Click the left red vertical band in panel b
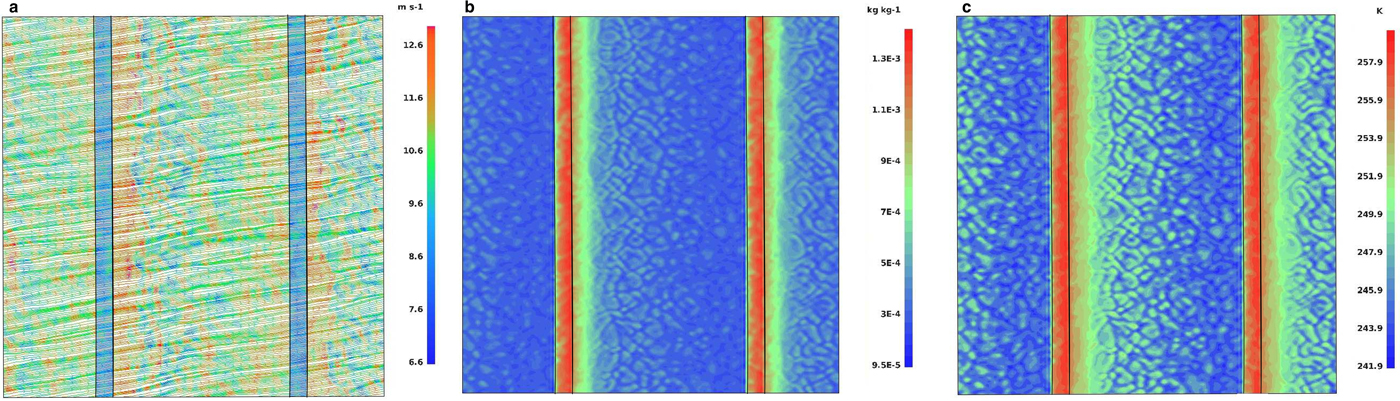This screenshot has width=1400, height=401. click(565, 205)
